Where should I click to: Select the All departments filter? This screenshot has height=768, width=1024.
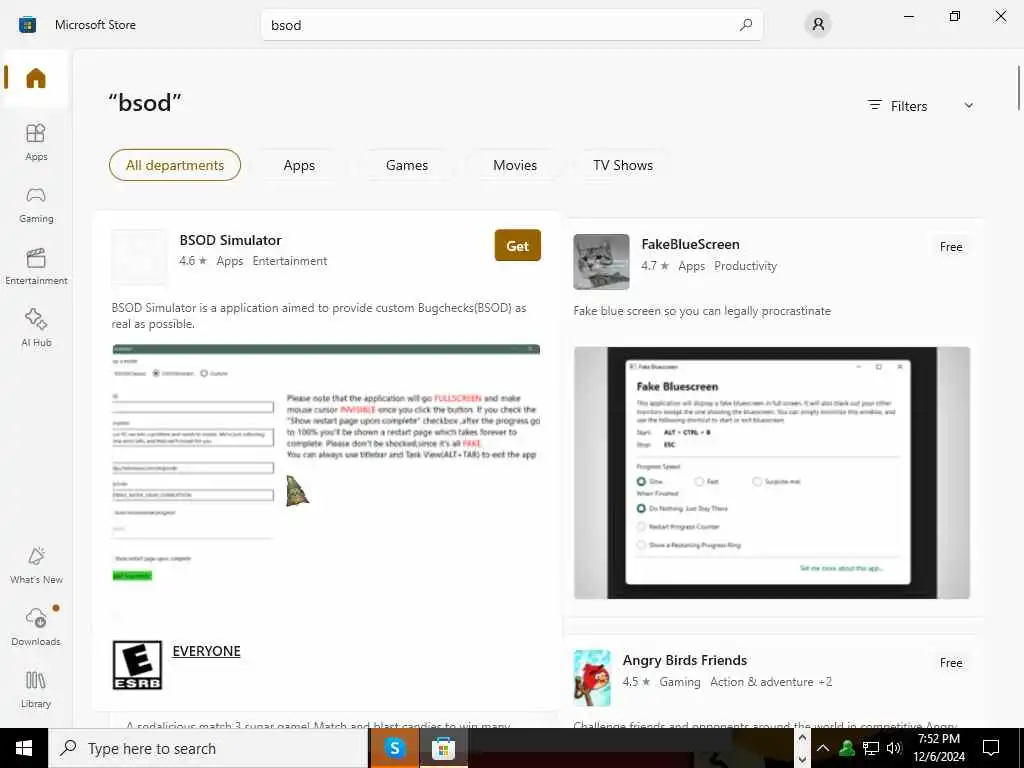(175, 165)
